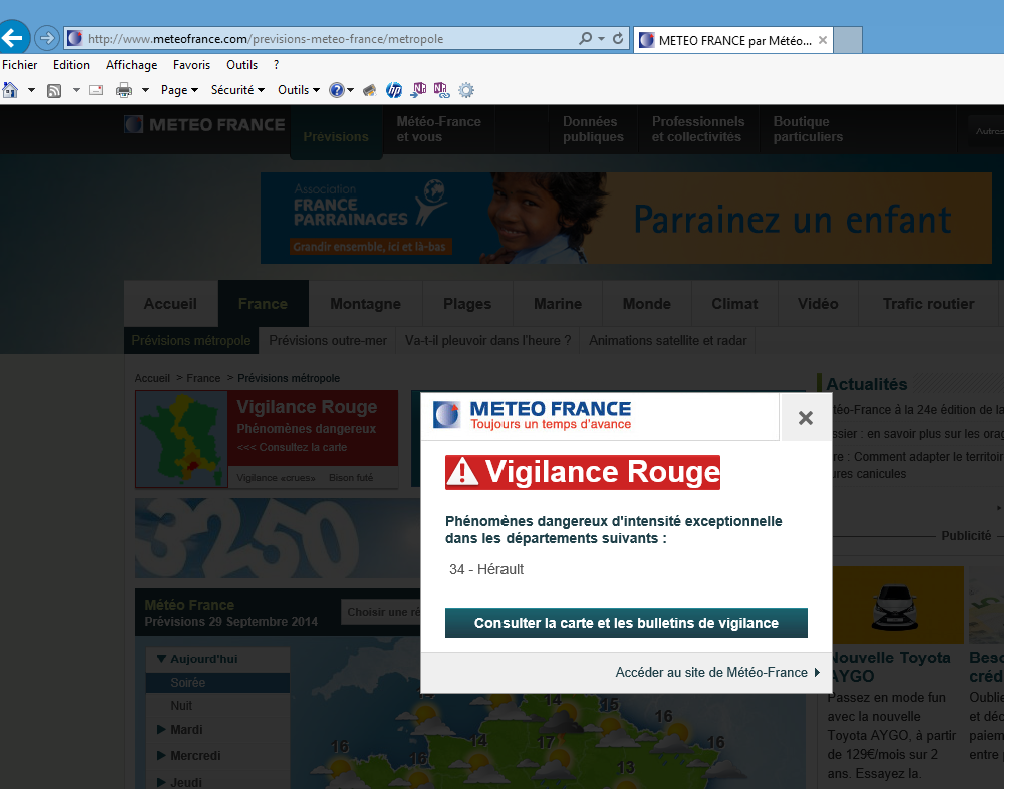Screen dimensions: 1024x789
Task: Click the Refresh icon in address bar
Action: (618, 39)
